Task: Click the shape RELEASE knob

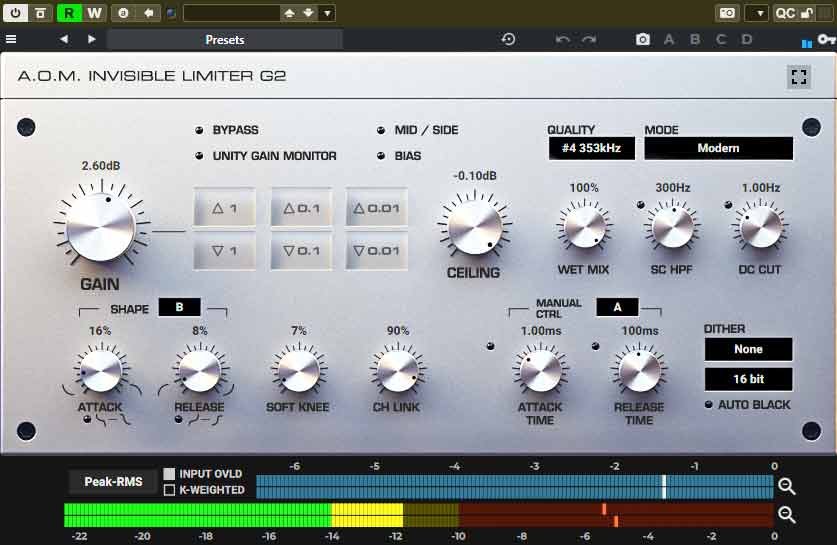Action: tap(200, 371)
